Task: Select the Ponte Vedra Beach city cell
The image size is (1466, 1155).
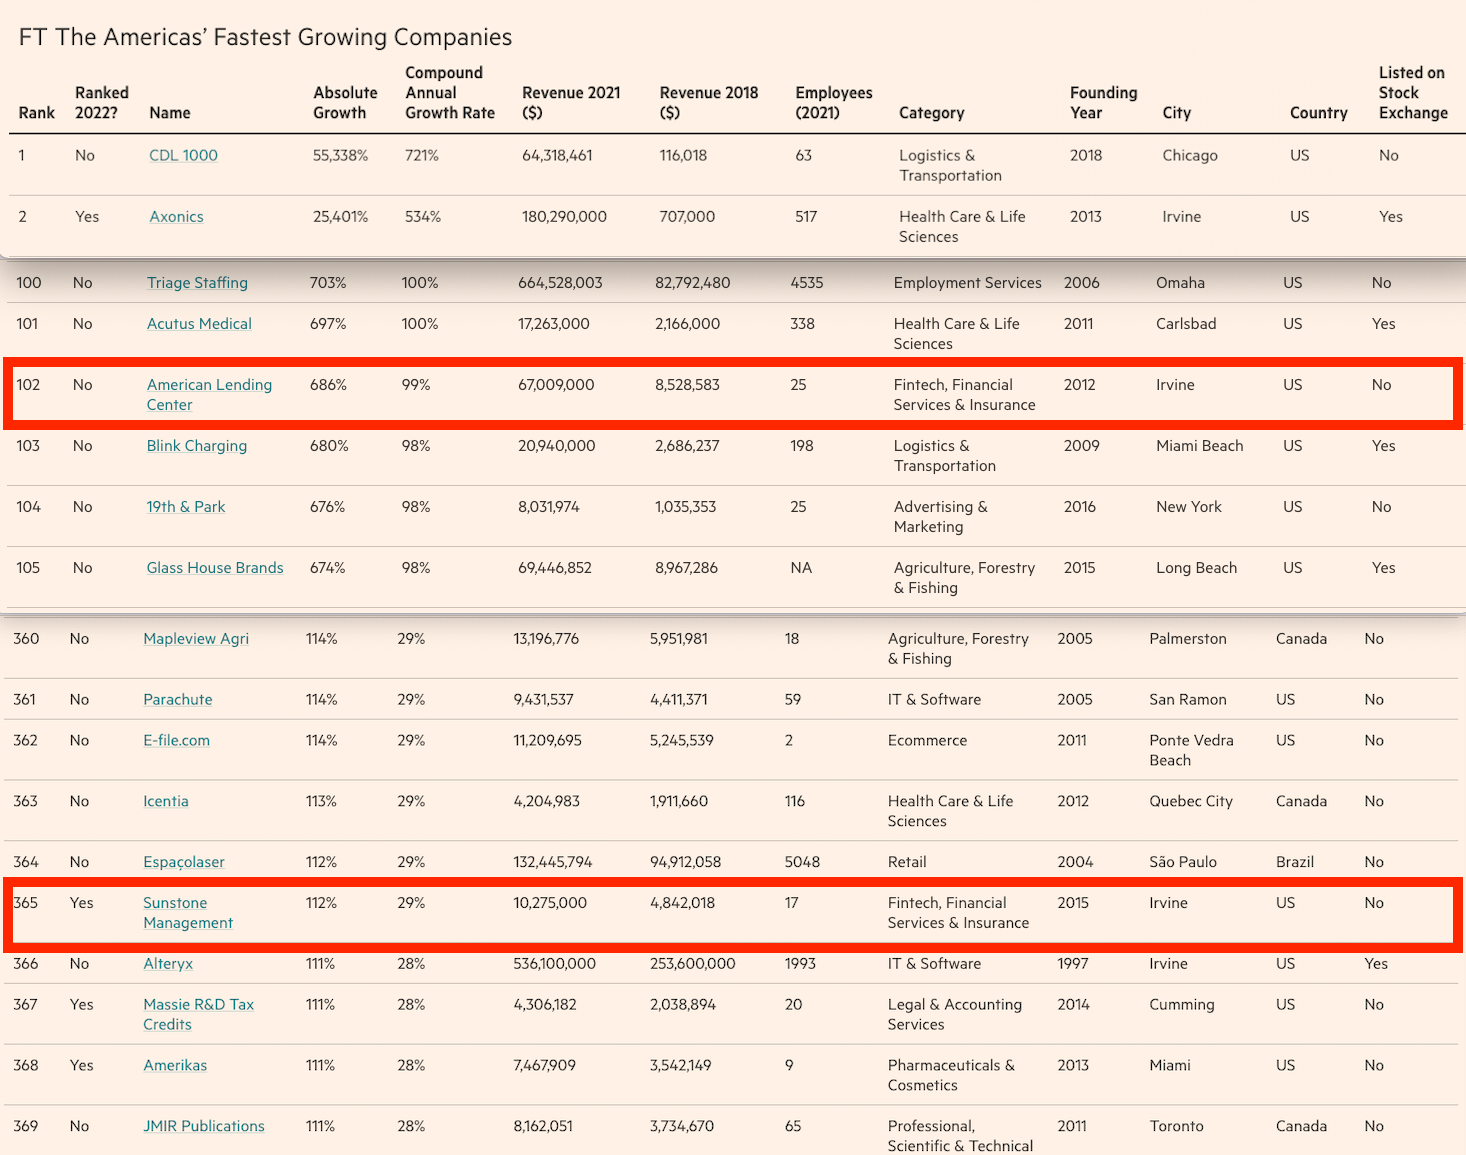Action: click(x=1191, y=751)
